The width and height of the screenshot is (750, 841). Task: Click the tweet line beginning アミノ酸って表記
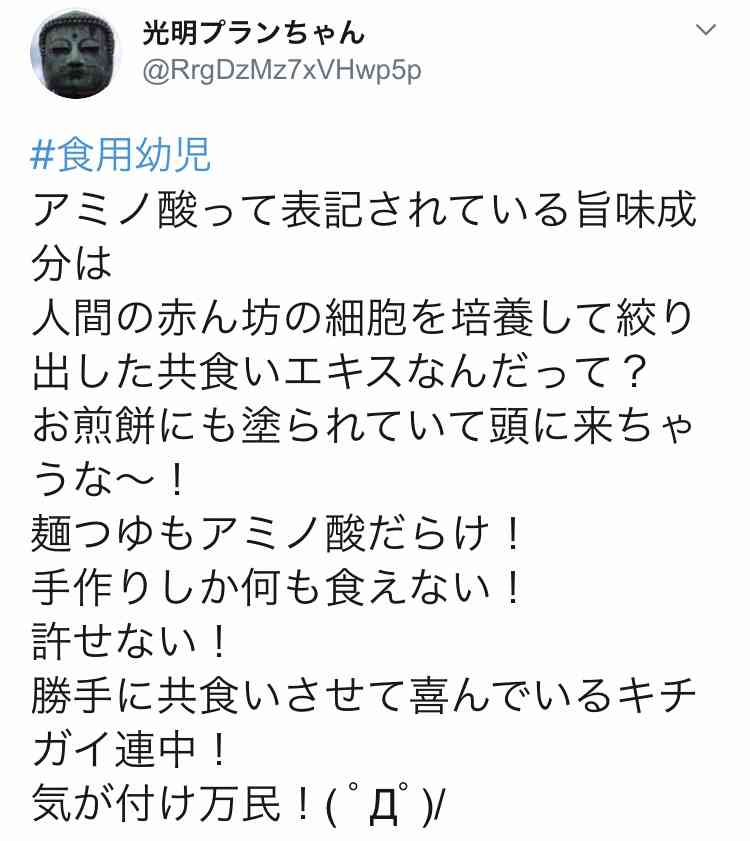[x=364, y=209]
